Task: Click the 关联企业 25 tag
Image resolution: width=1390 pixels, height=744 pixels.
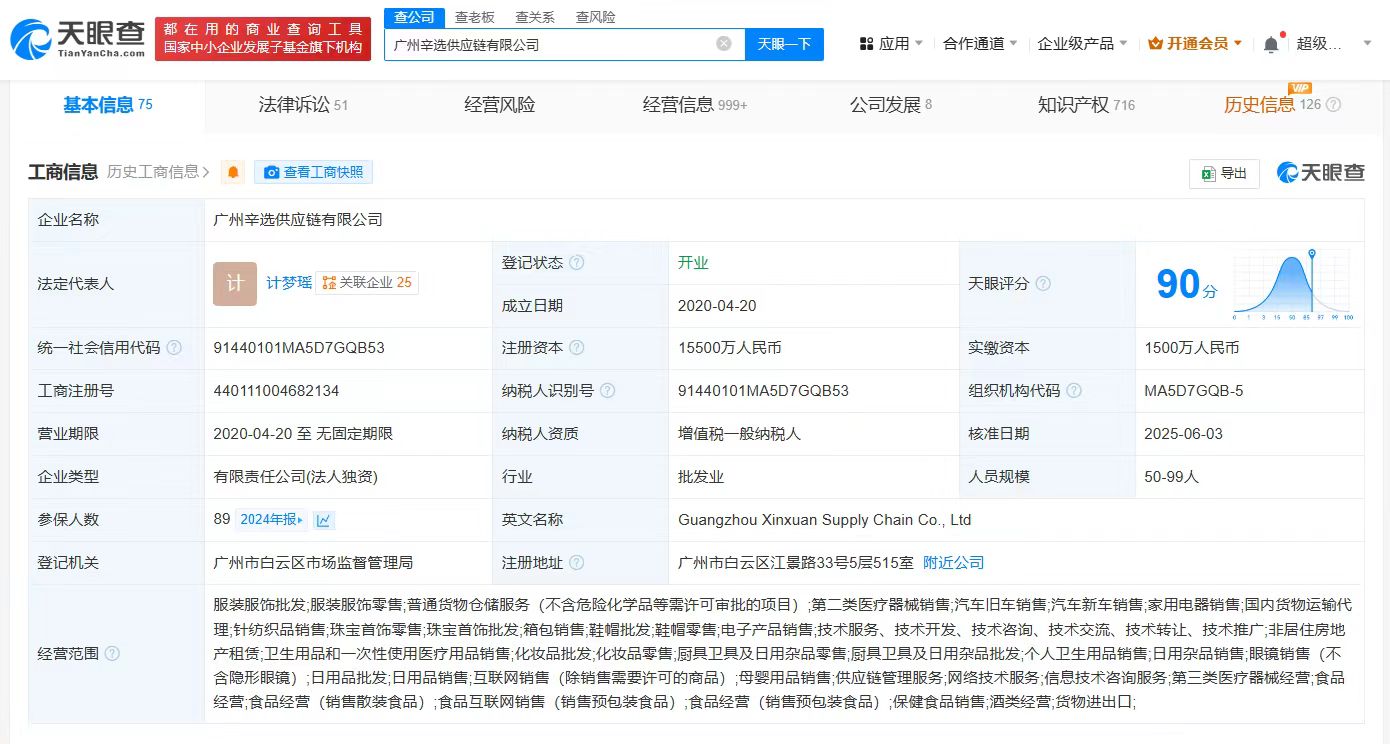Action: click(x=367, y=283)
